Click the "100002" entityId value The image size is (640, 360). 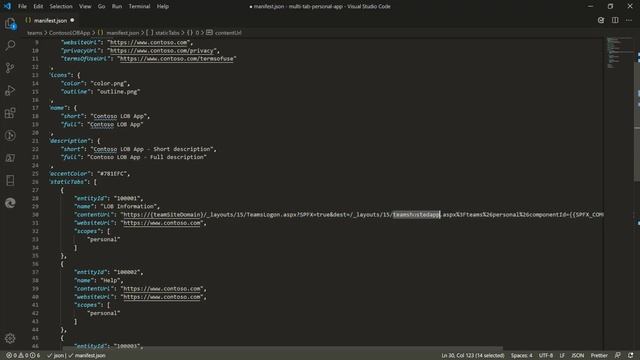[128, 272]
